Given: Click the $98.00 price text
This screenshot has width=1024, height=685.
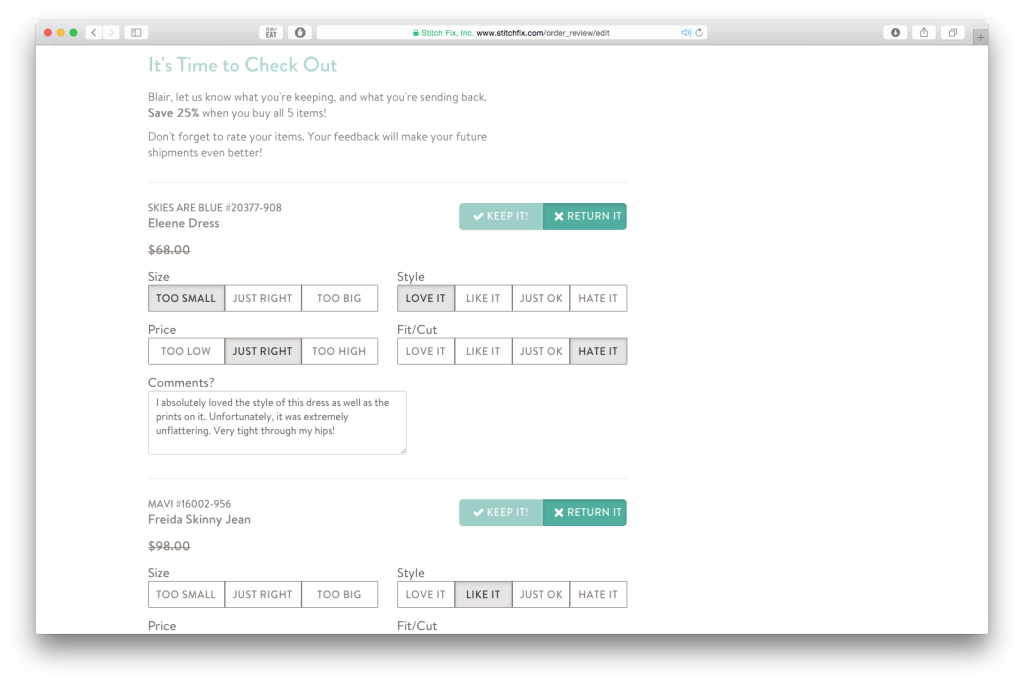Looking at the screenshot, I should click(169, 547).
